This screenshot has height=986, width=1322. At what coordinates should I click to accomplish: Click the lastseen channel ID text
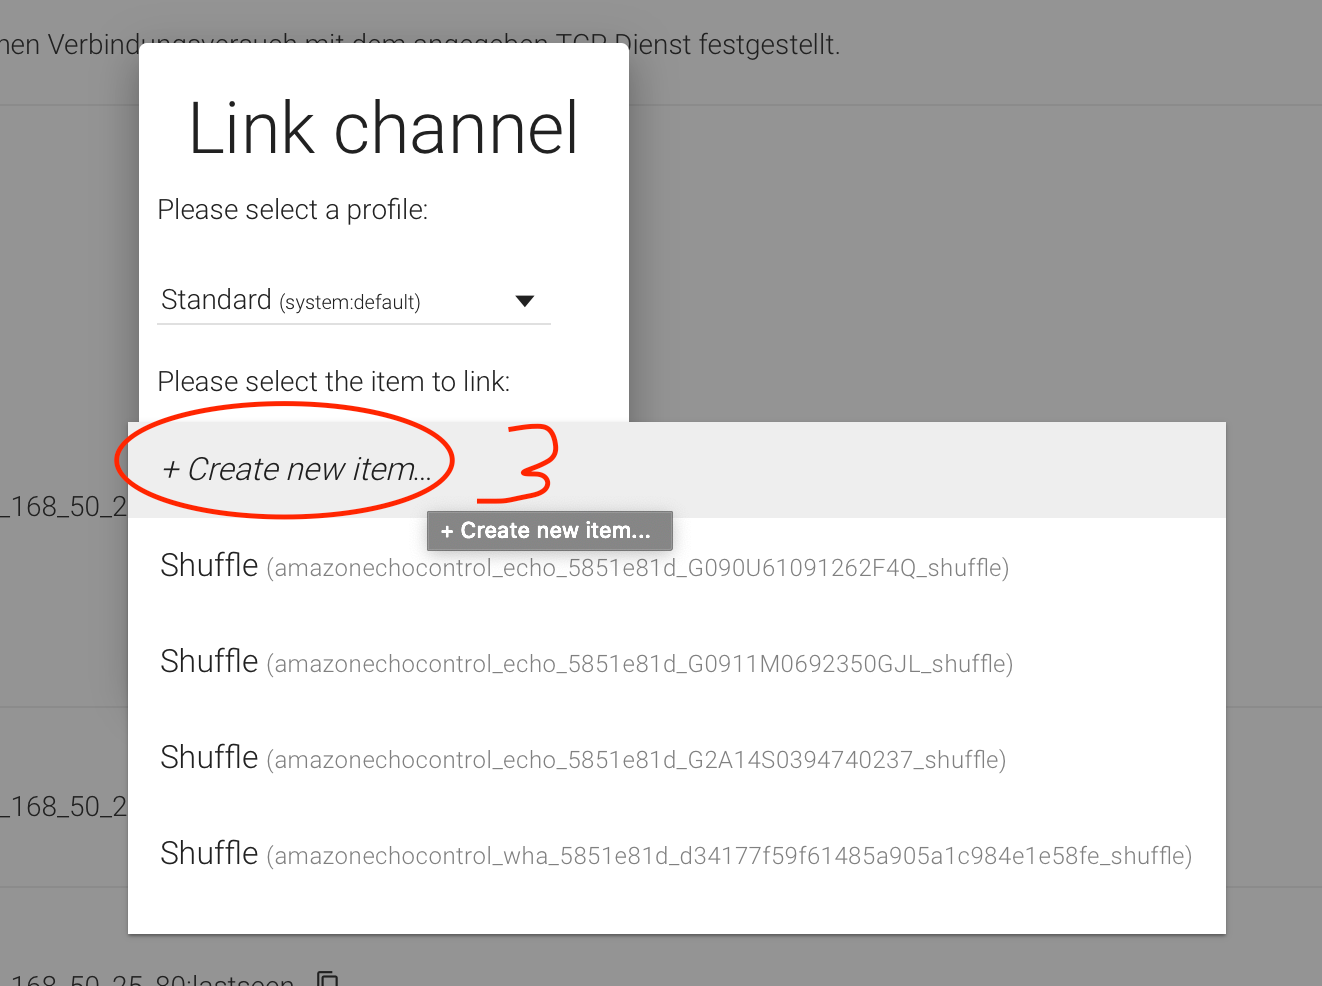pyautogui.click(x=150, y=980)
